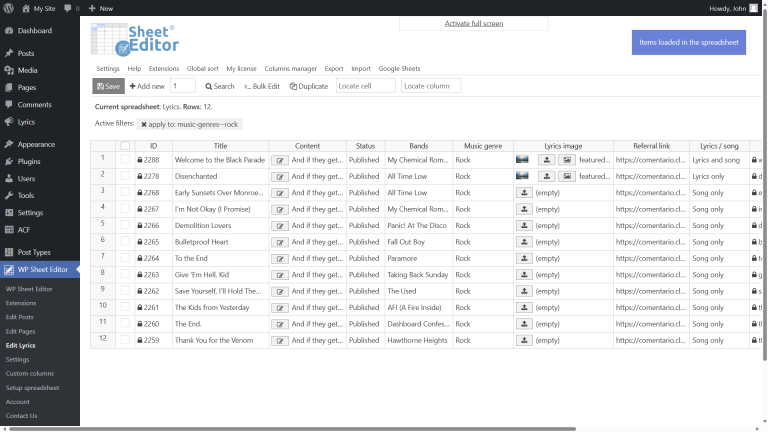768x432 pixels.
Task: Select the checkbox for Disenchanted row
Action: (125, 176)
